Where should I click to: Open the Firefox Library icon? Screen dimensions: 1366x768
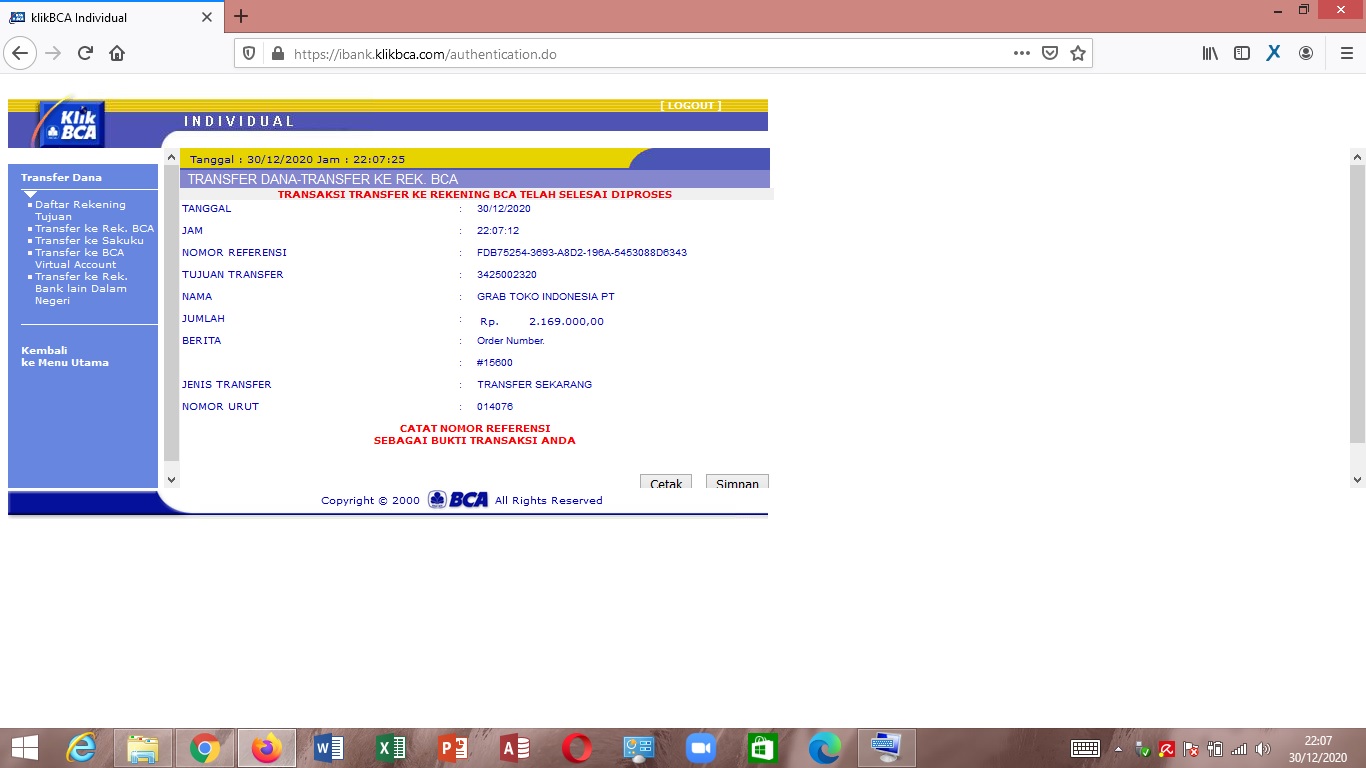(x=1210, y=53)
